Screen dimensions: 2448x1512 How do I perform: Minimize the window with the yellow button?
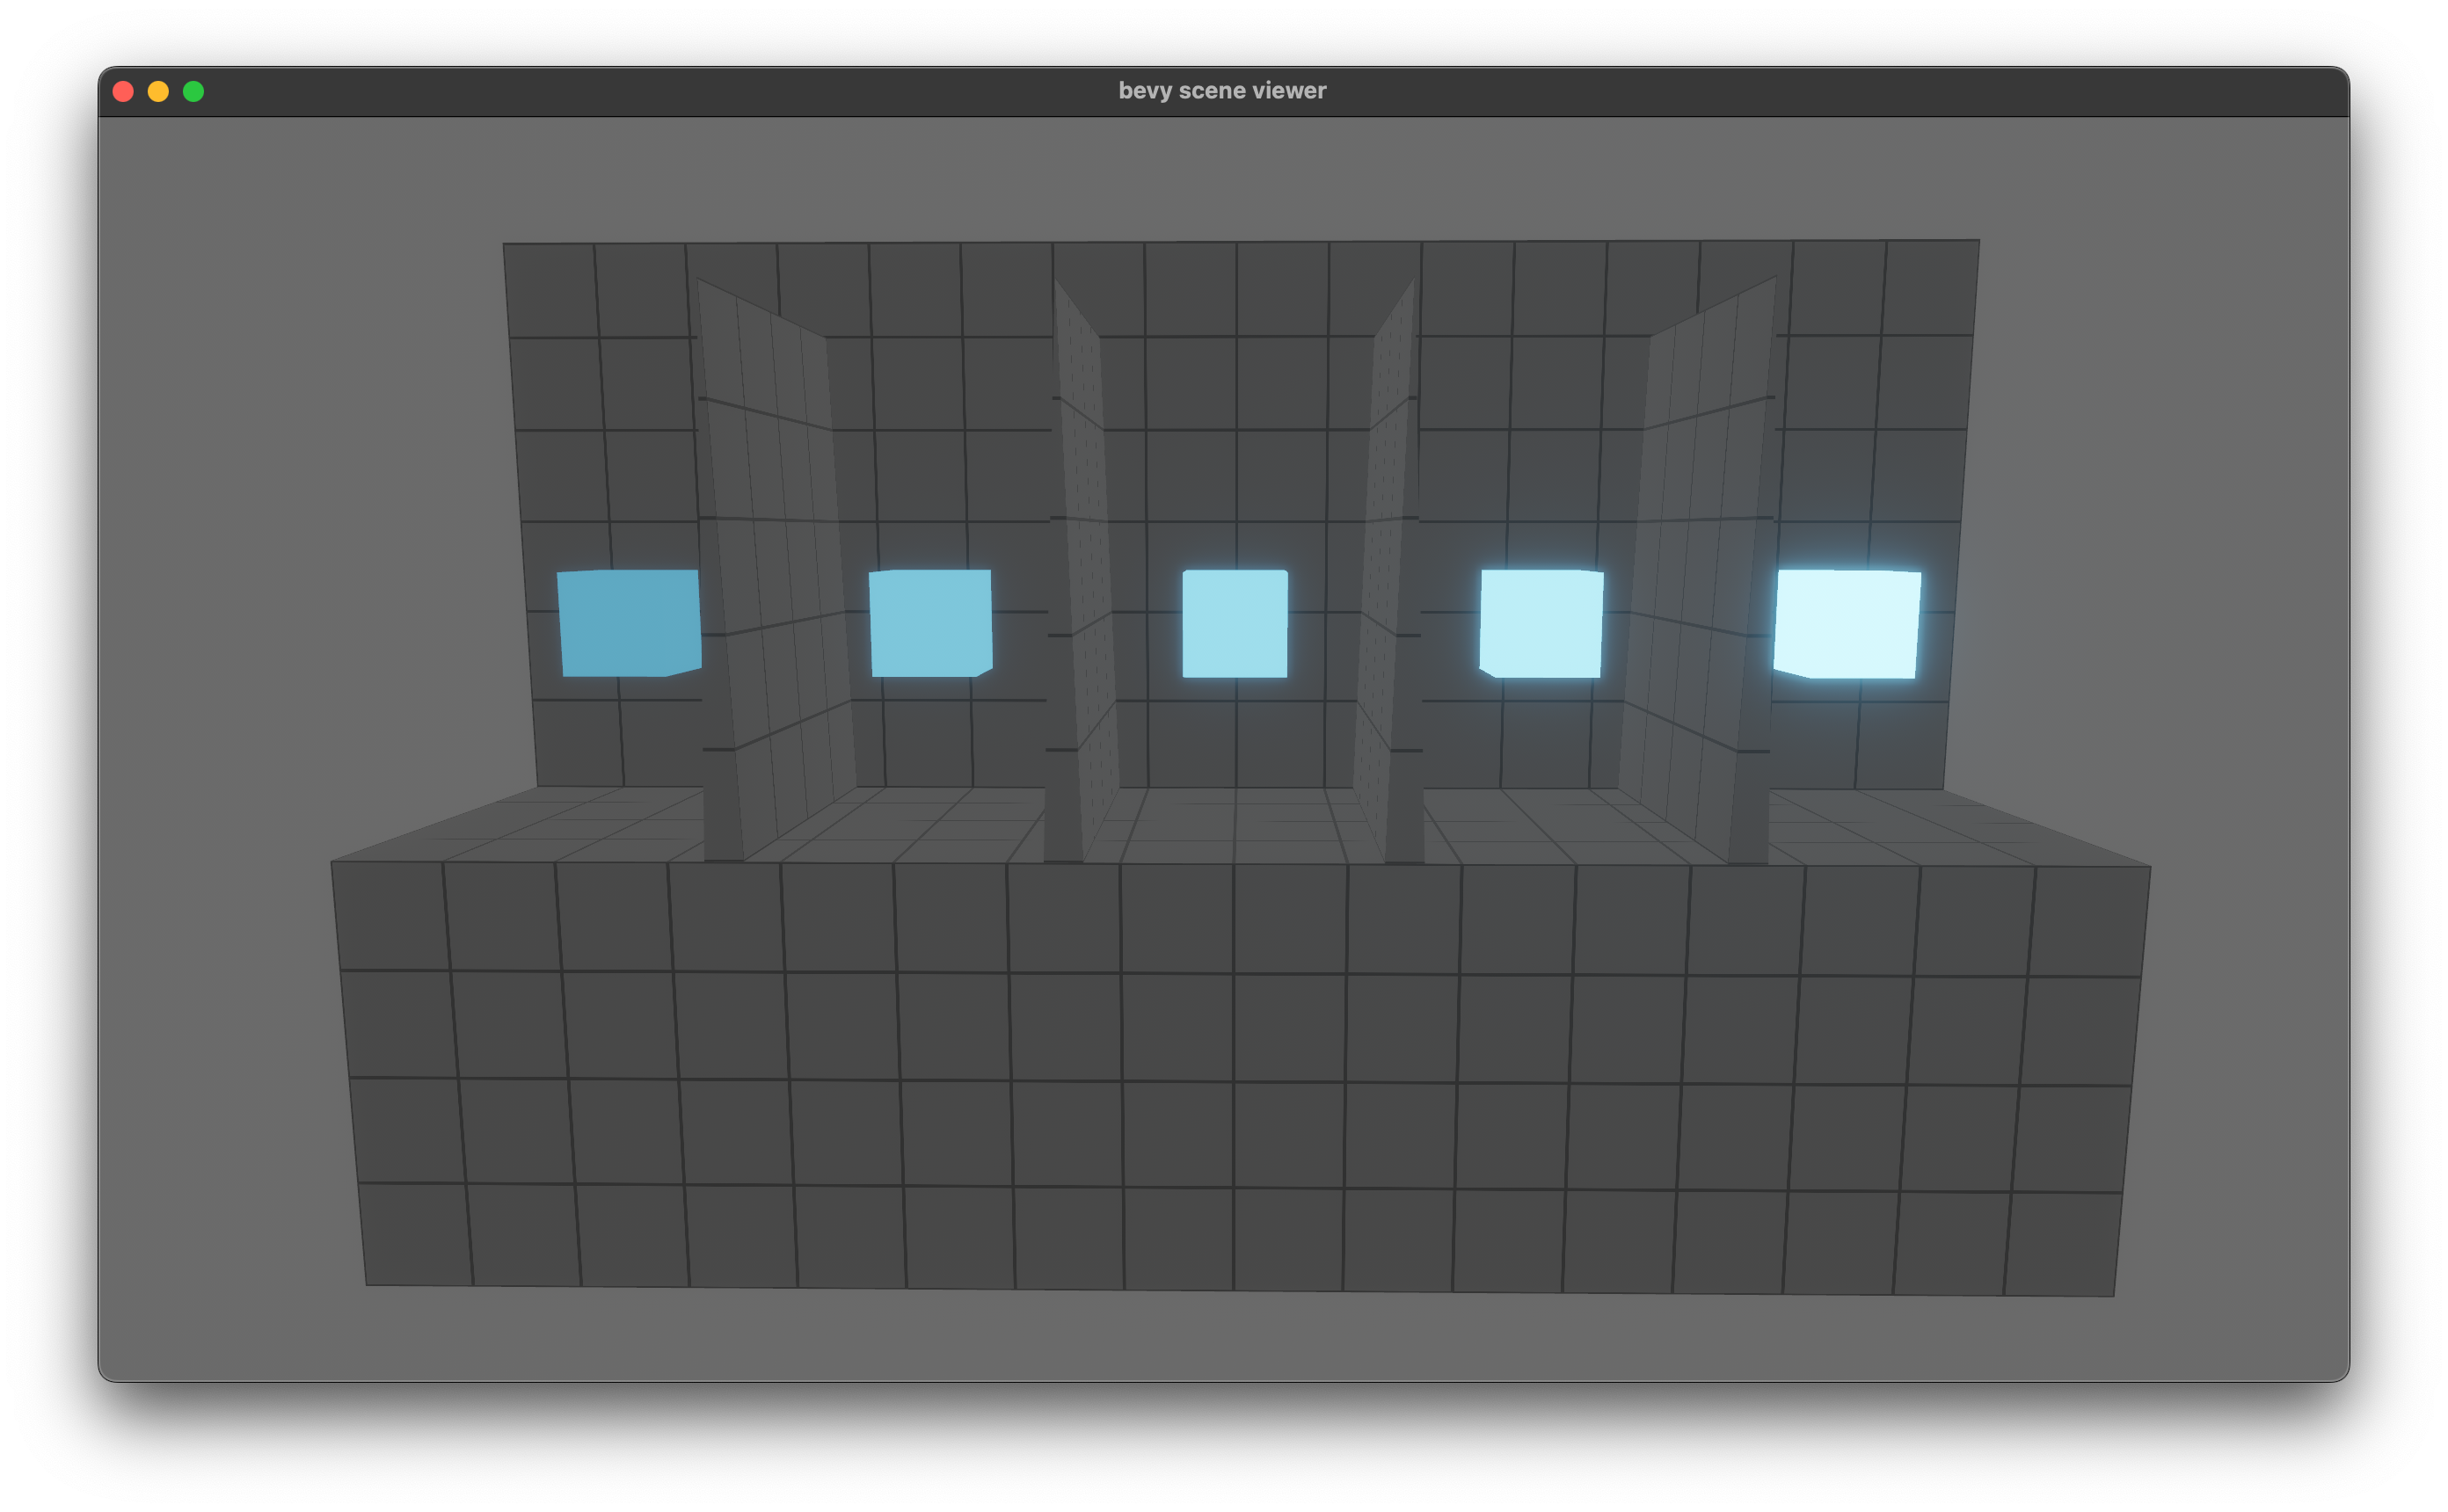point(158,91)
